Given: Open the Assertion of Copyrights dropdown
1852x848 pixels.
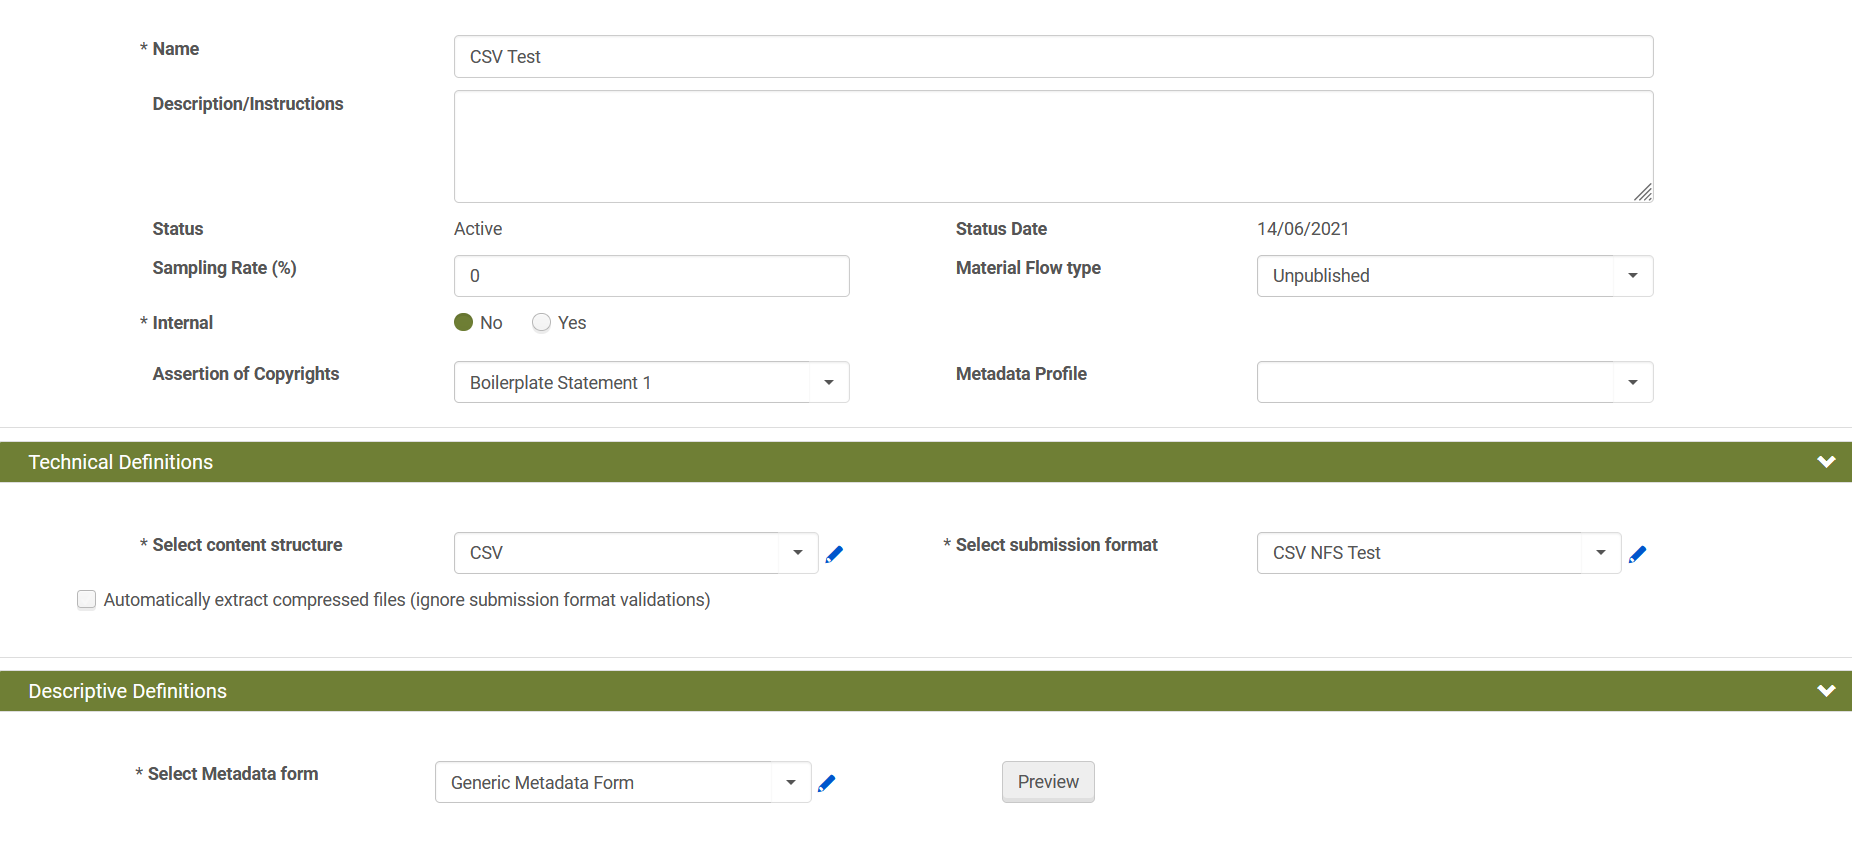Looking at the screenshot, I should 828,383.
